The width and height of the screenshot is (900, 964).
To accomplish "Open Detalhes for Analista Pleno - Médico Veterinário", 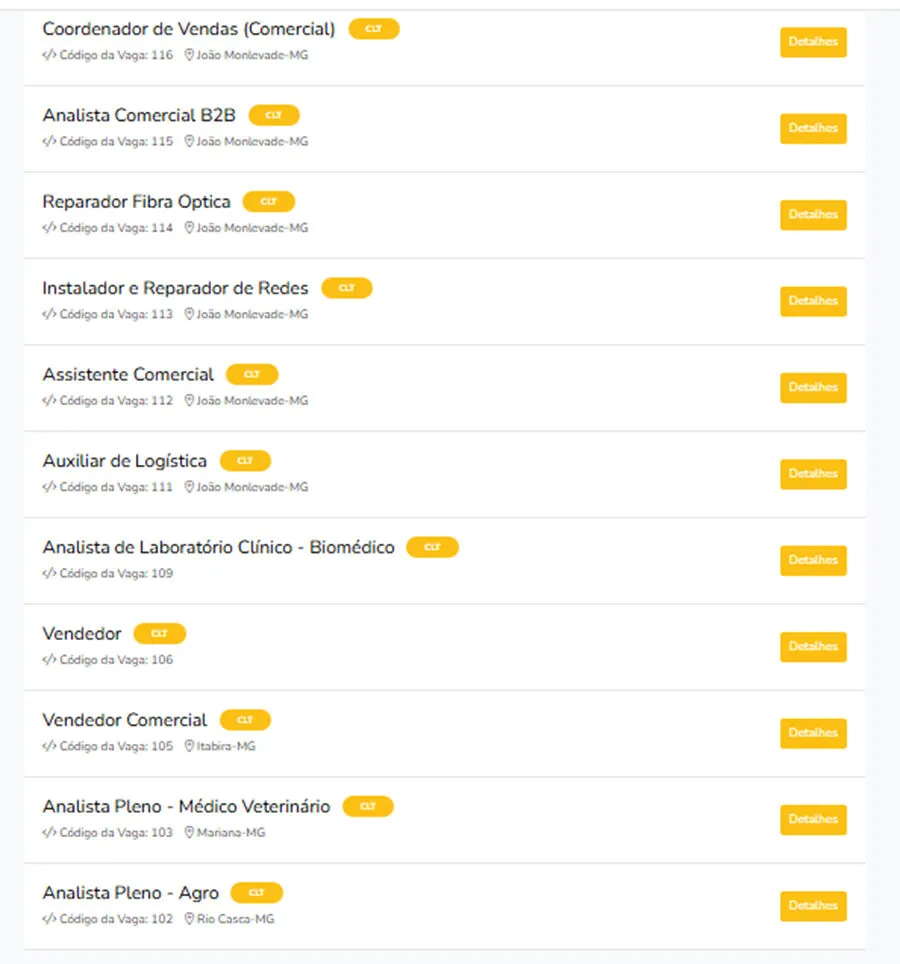I will [x=813, y=820].
